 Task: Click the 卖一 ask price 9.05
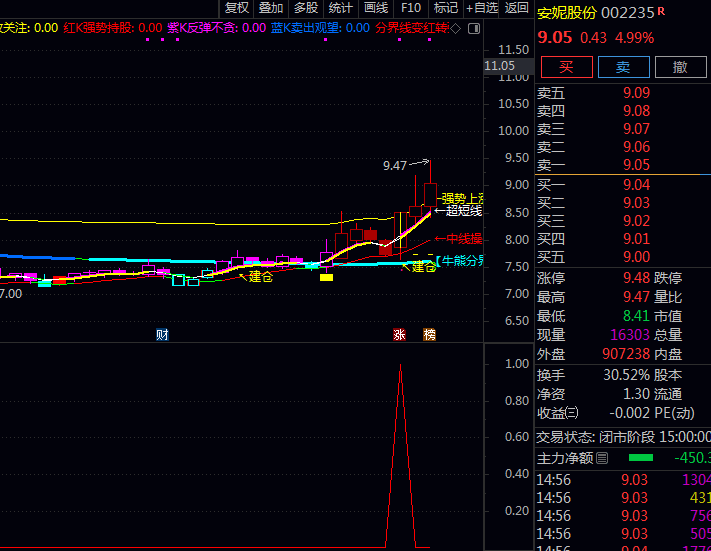(636, 165)
